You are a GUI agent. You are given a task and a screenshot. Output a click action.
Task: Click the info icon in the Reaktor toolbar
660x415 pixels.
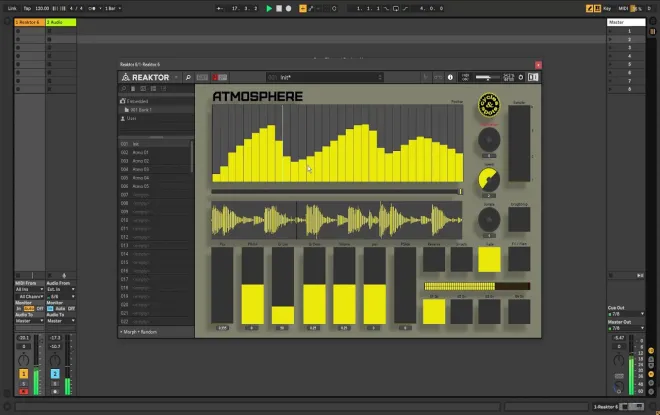tap(450, 77)
